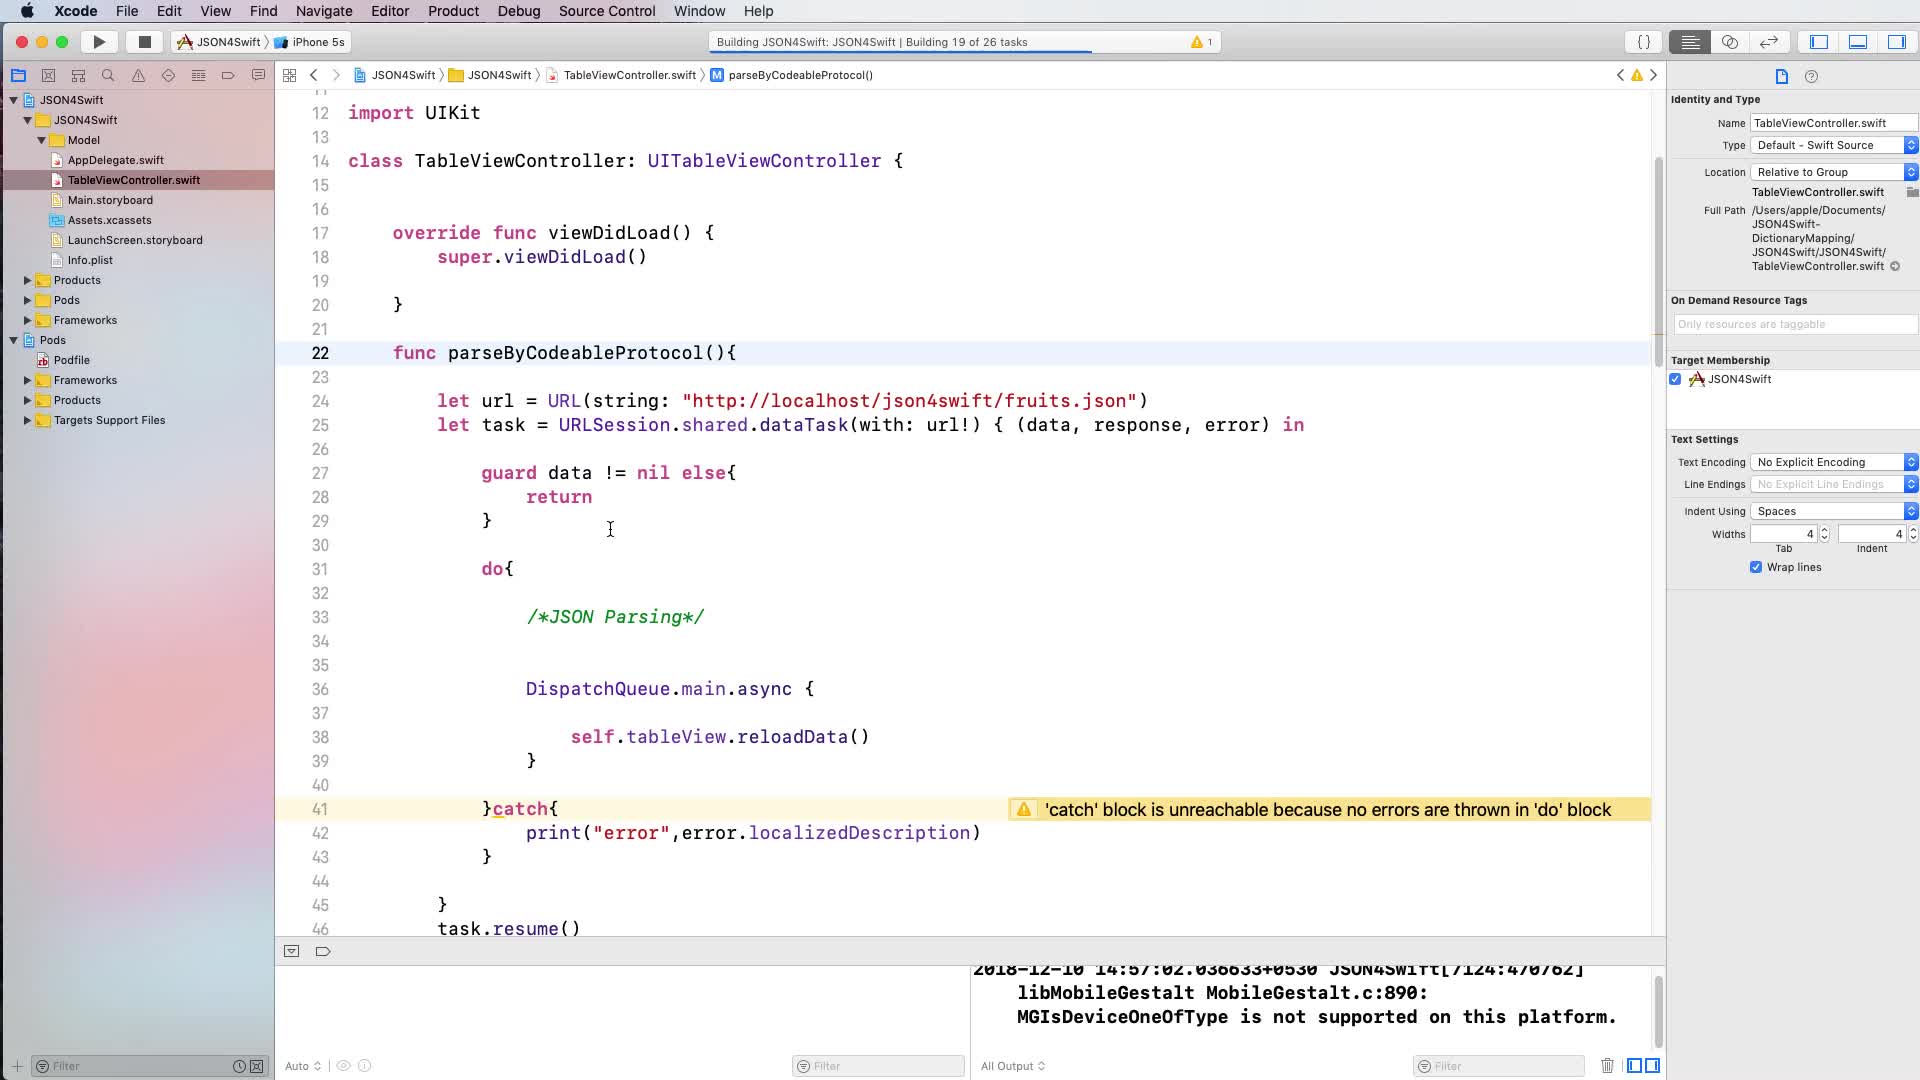
Task: Click the console Filter field
Action: tap(1498, 1066)
